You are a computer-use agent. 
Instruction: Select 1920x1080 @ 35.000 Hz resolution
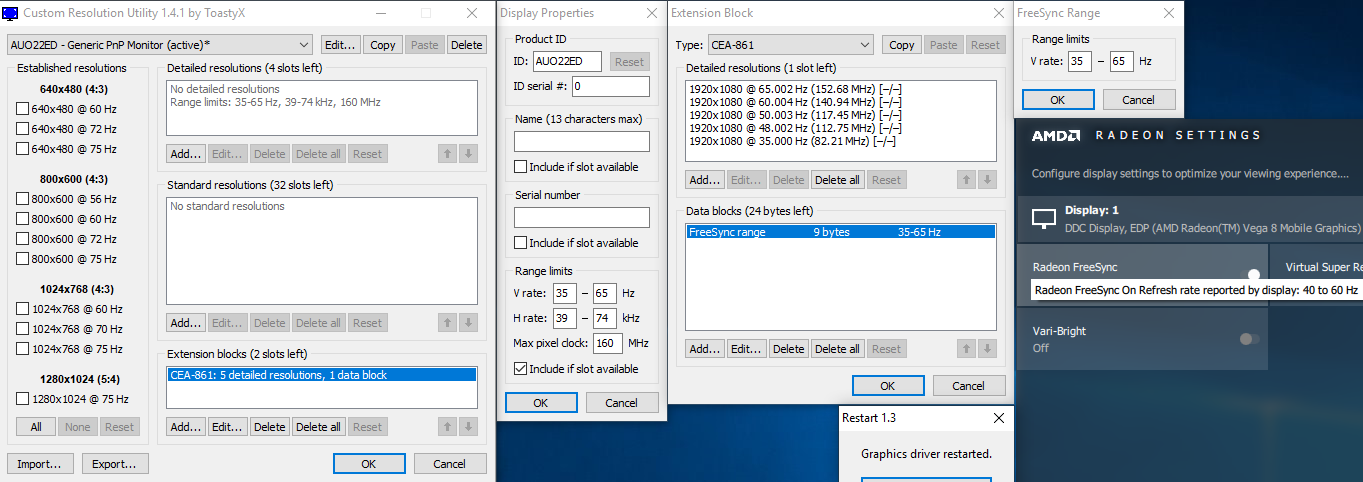841,141
